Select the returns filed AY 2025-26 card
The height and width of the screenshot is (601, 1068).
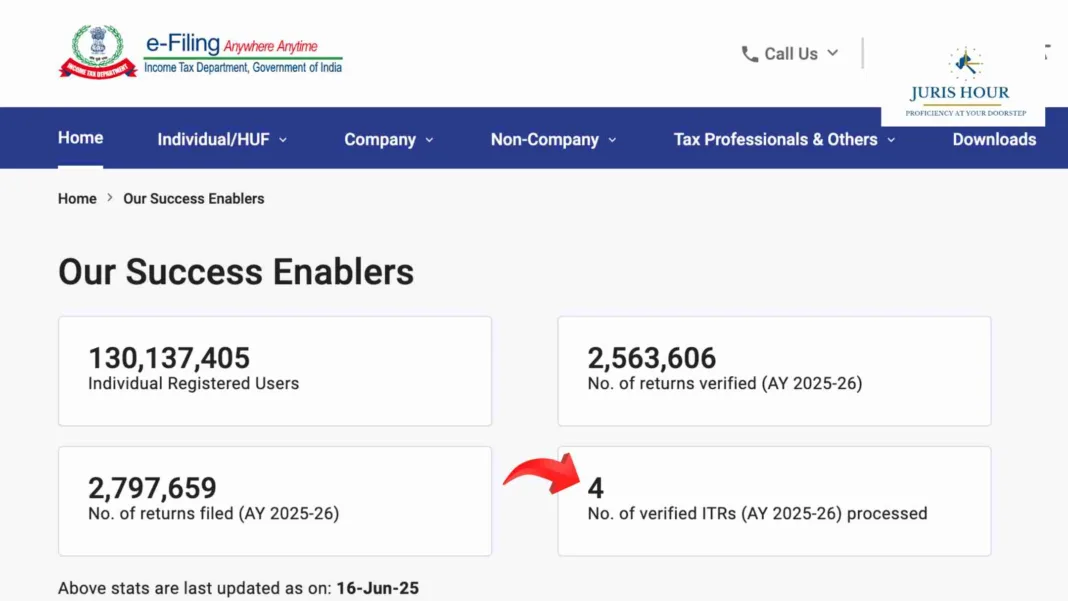[274, 500]
